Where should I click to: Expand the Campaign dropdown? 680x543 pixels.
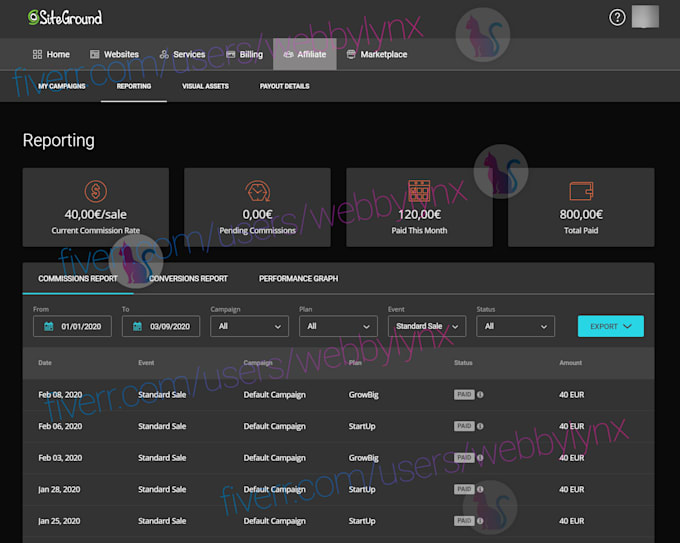[x=249, y=326]
